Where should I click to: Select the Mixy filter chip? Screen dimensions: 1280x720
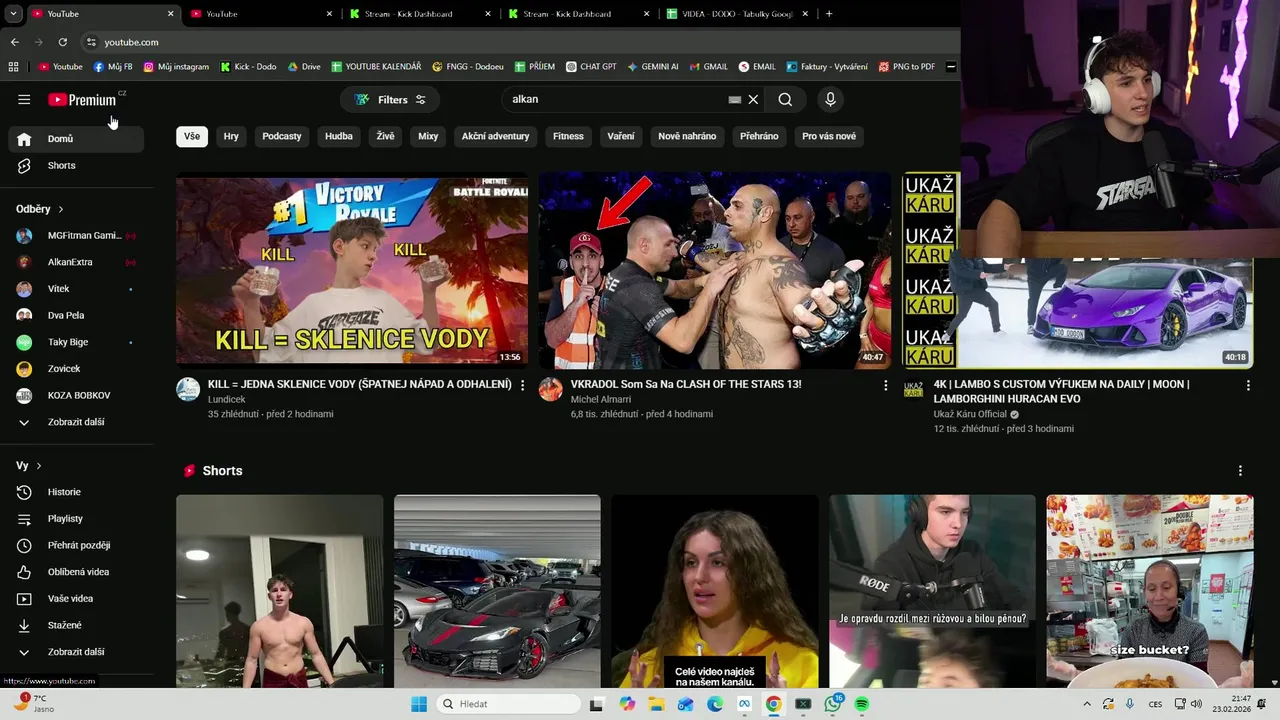click(x=428, y=136)
